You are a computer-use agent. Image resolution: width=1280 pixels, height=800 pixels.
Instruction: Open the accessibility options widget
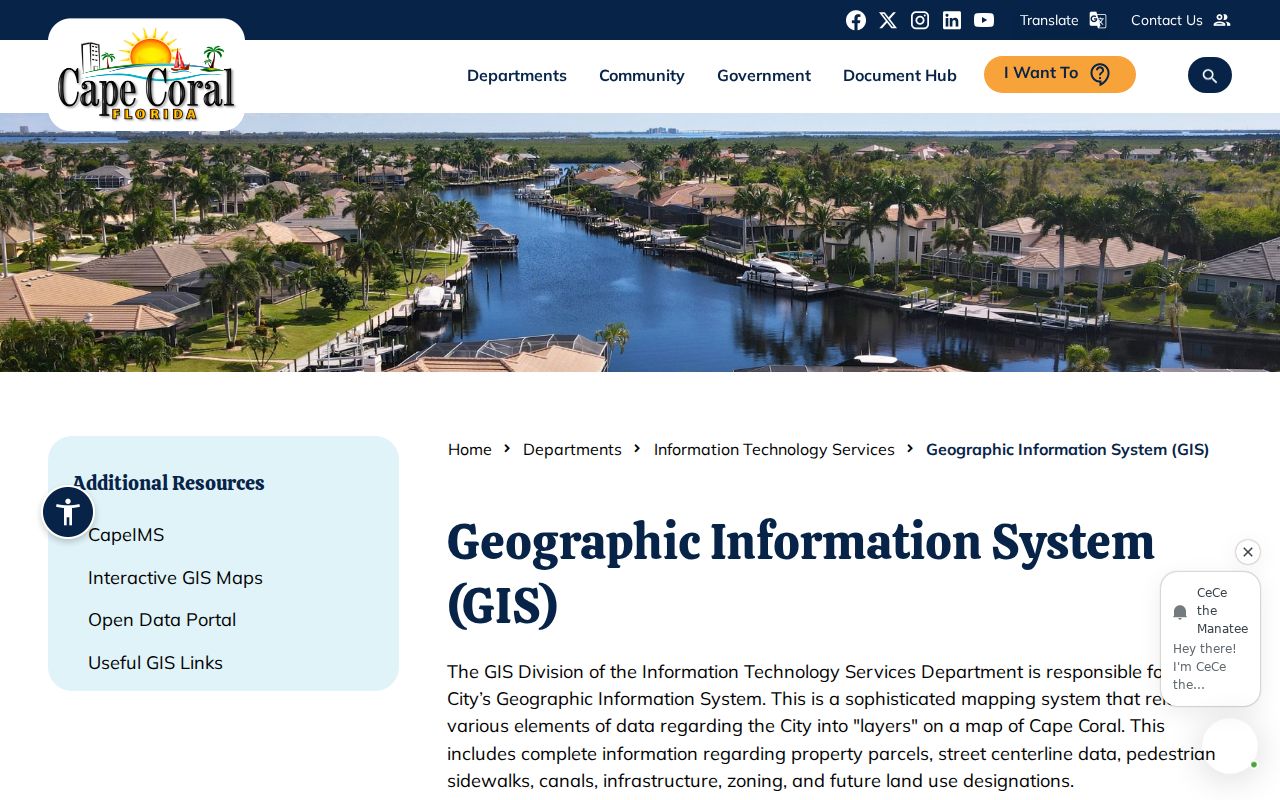coord(68,512)
